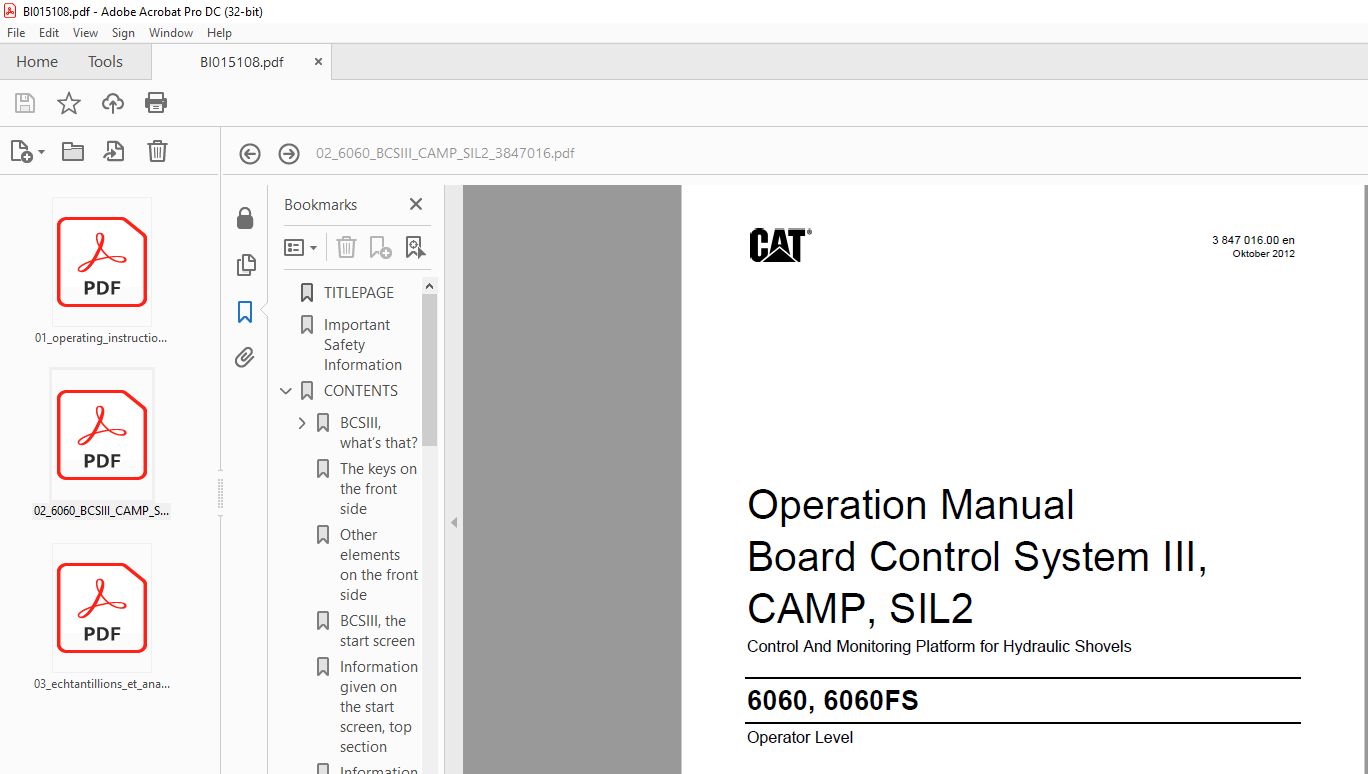Open the Attachments paperclip panel

245,357
